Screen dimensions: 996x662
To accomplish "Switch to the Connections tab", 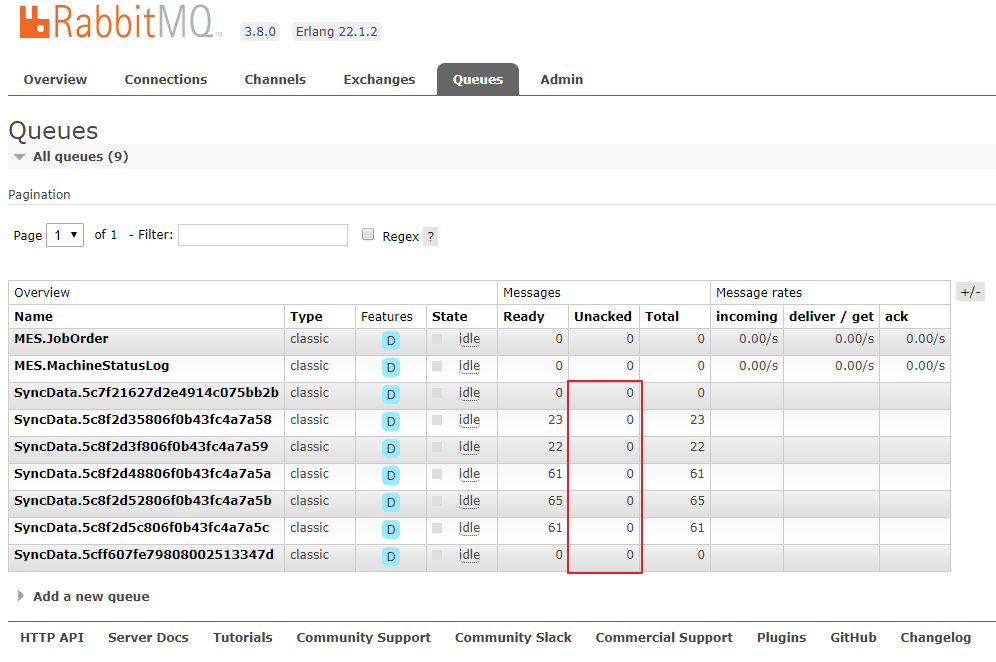I will (x=166, y=79).
